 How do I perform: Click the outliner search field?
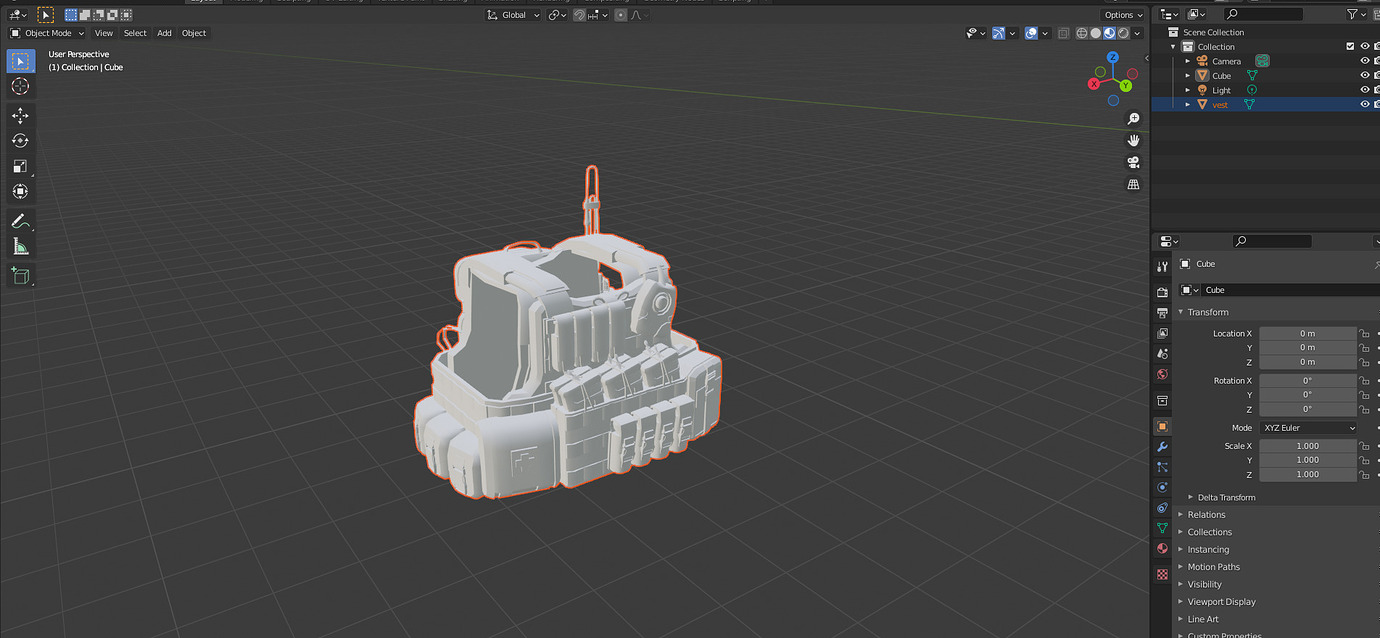1264,14
